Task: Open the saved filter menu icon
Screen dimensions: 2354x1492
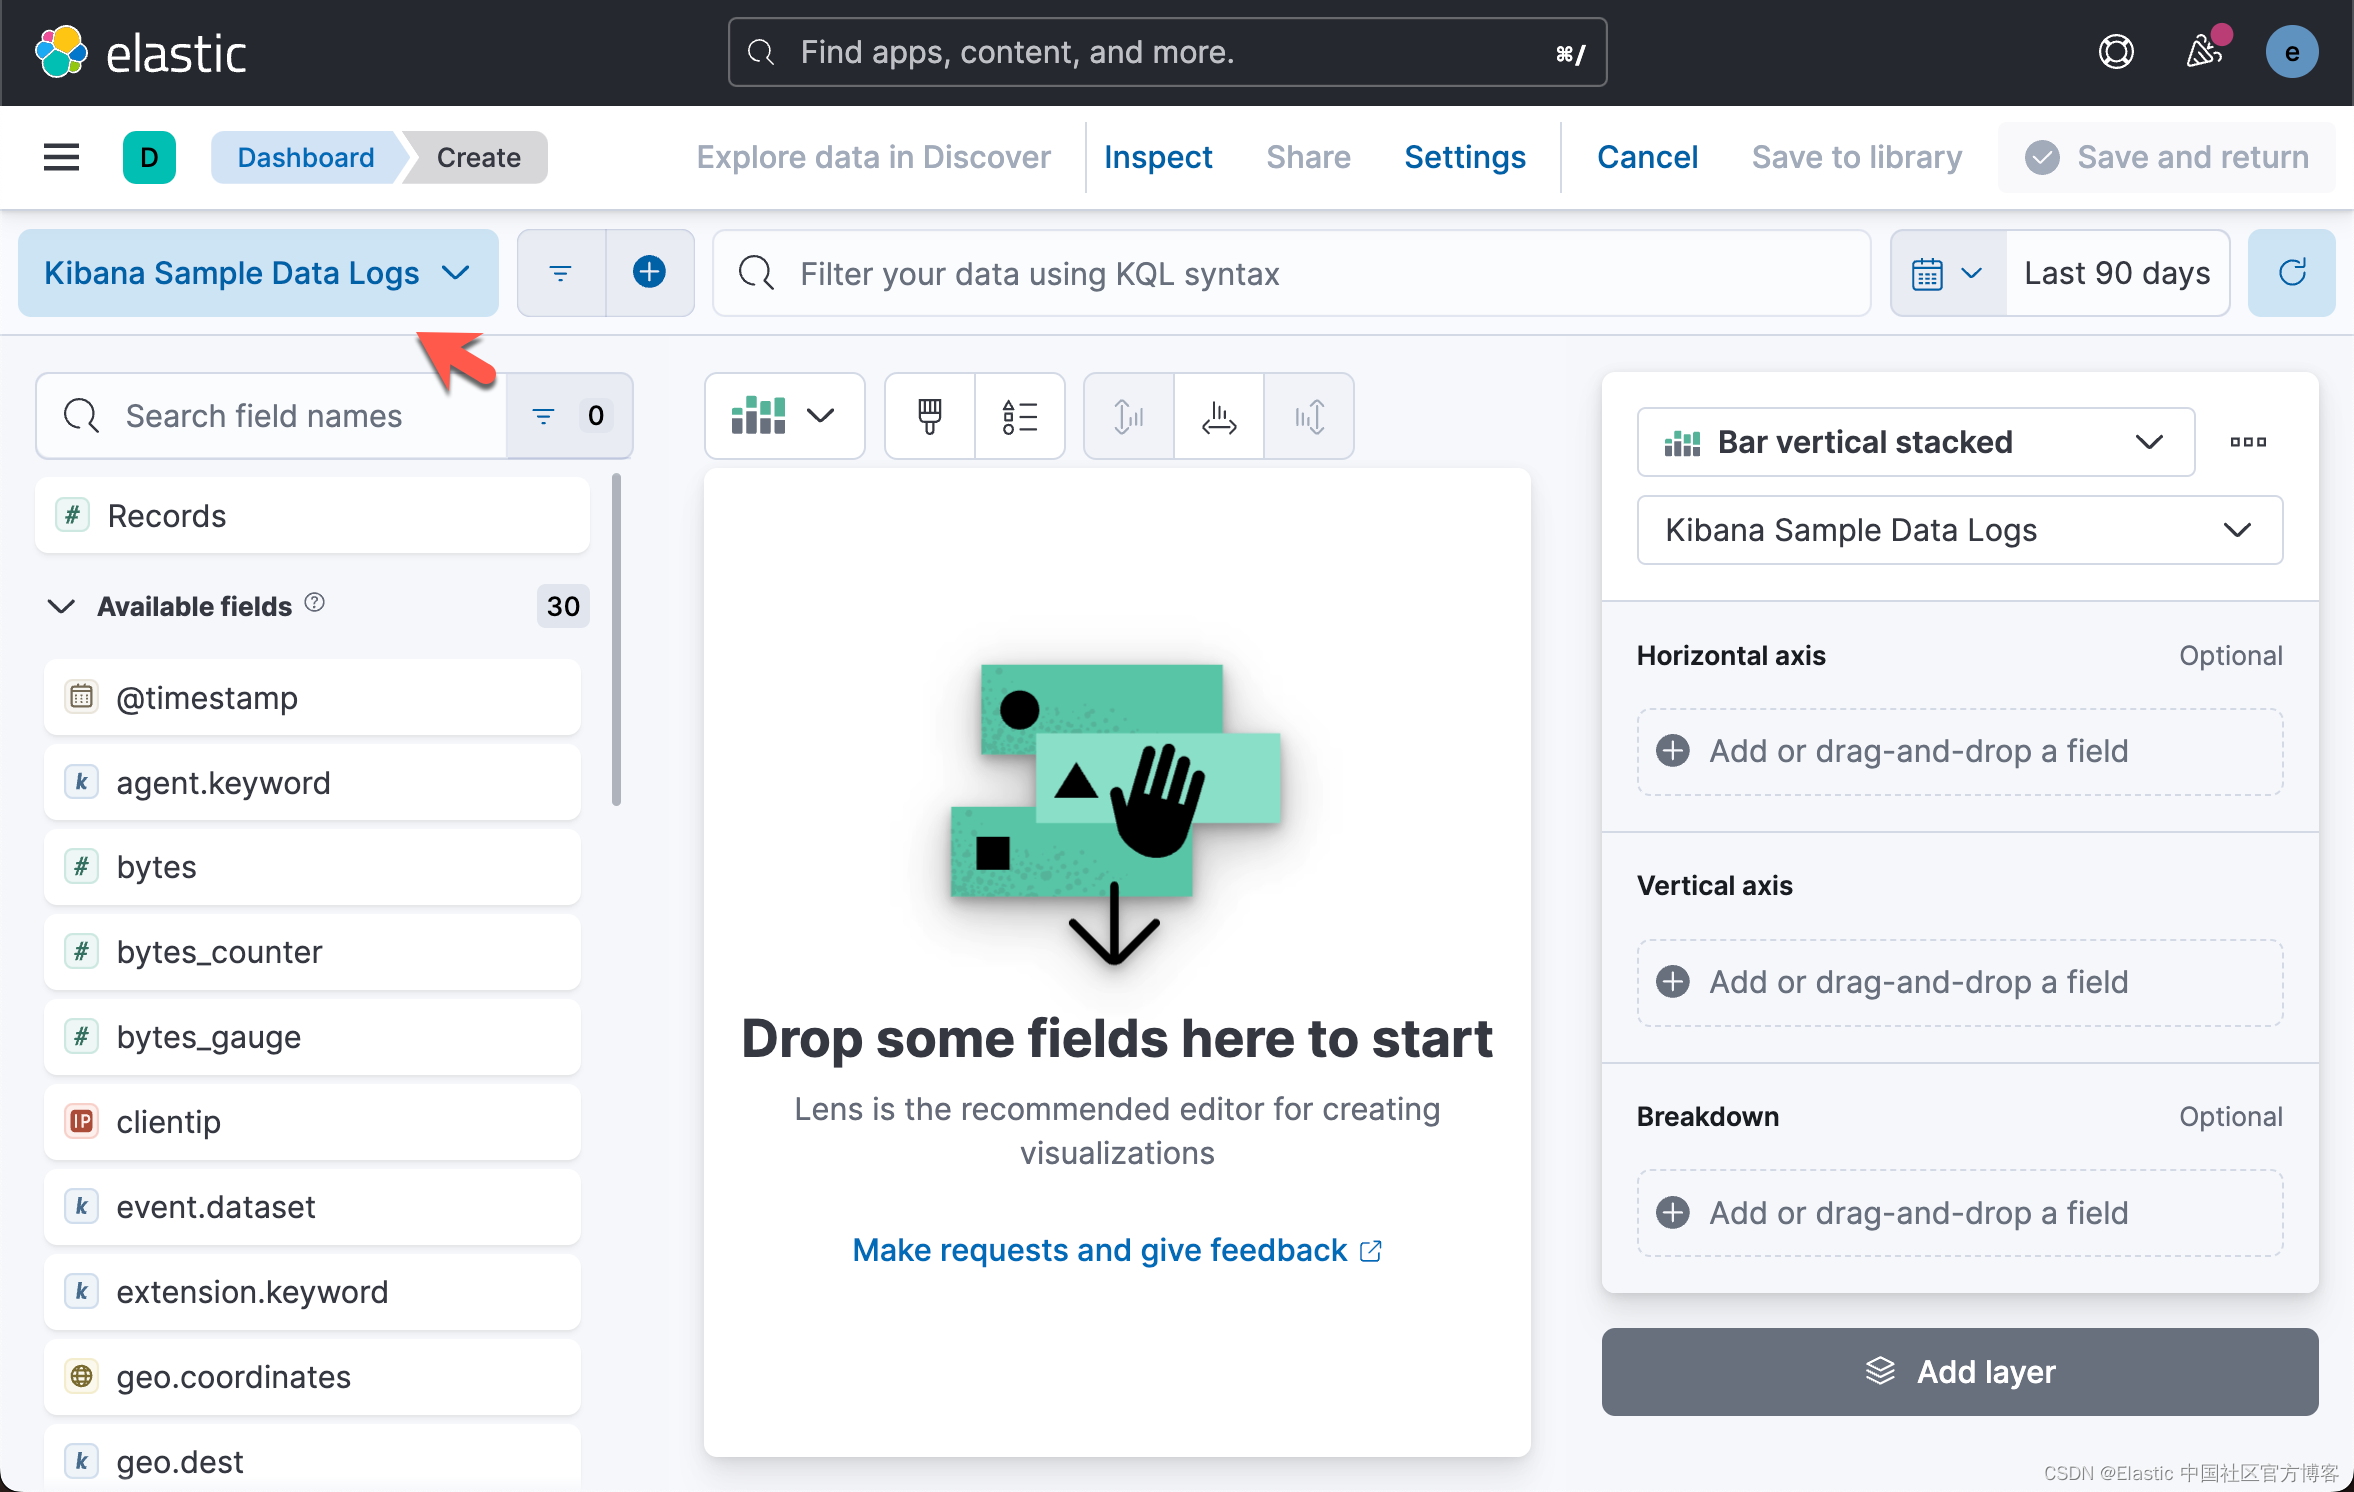Action: click(561, 273)
